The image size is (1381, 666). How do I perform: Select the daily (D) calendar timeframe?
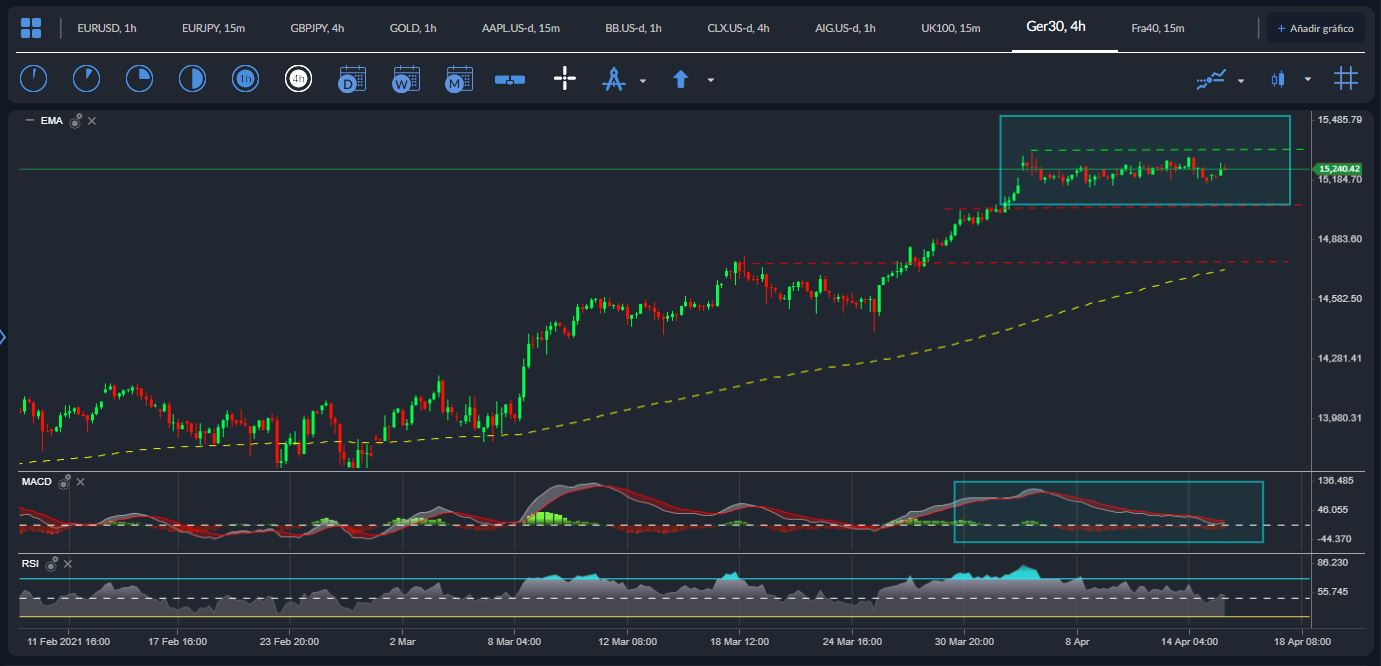coord(352,79)
